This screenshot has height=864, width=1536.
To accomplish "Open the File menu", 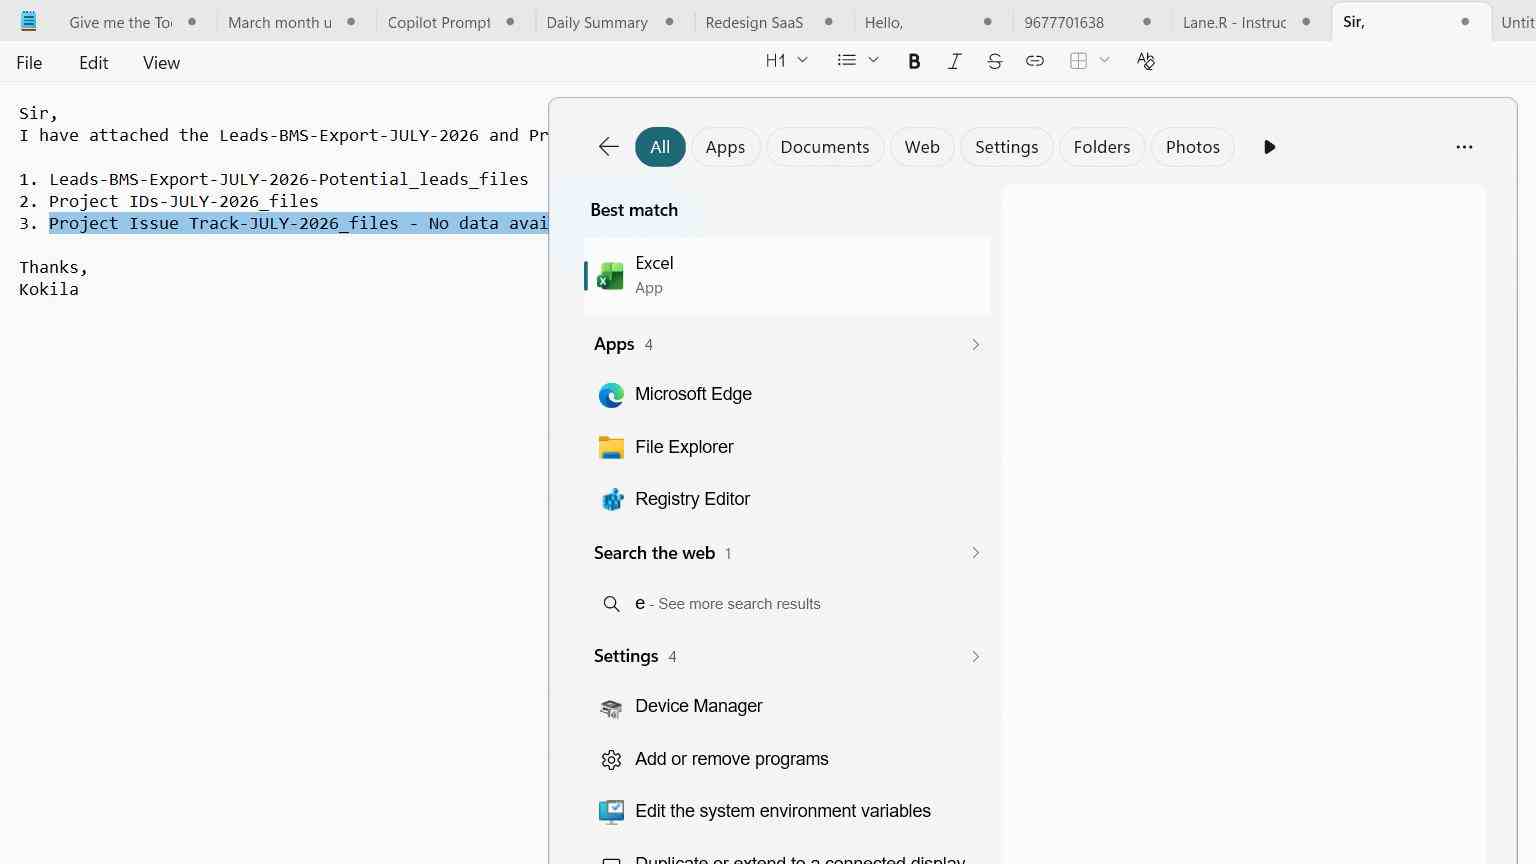I will coord(29,62).
